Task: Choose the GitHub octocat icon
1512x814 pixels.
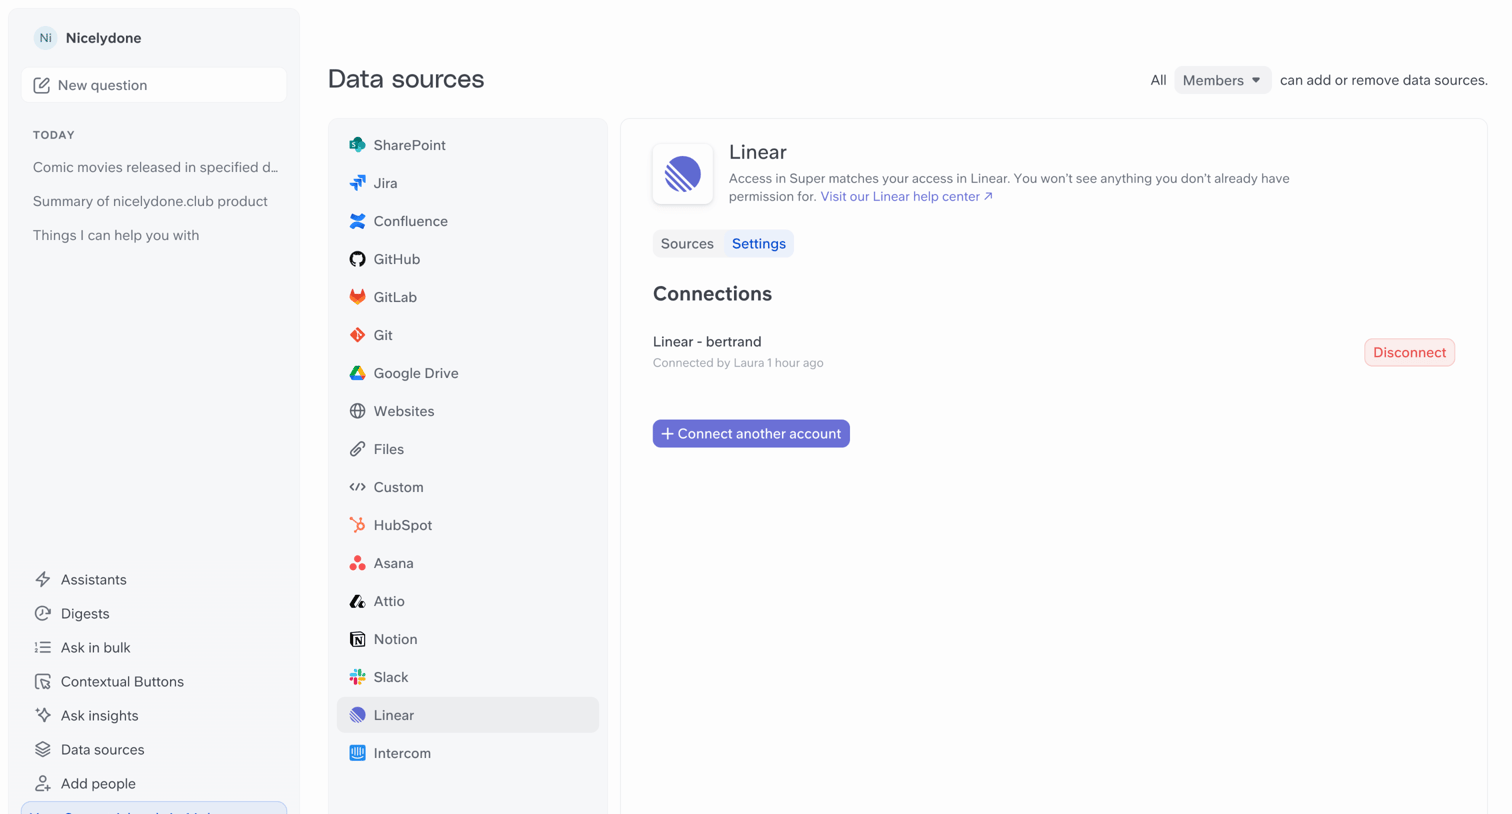Action: [357, 259]
